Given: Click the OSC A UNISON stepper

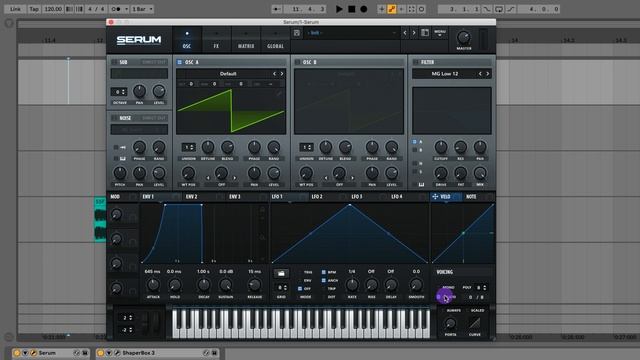Looking at the screenshot, I should point(188,147).
